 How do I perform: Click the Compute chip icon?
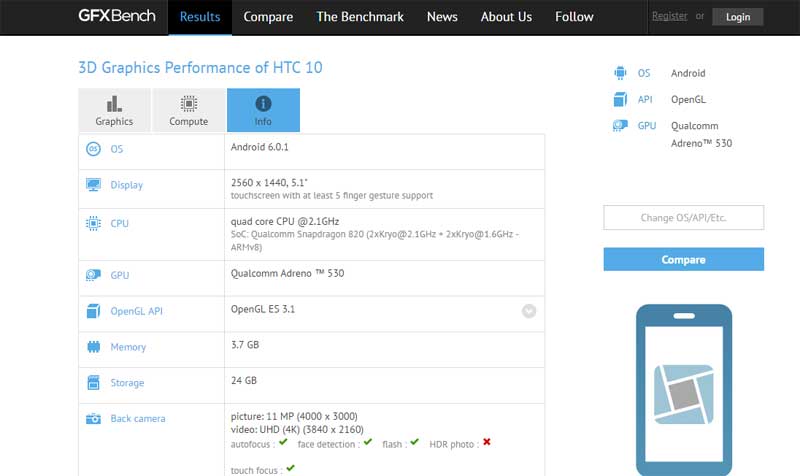coord(189,104)
